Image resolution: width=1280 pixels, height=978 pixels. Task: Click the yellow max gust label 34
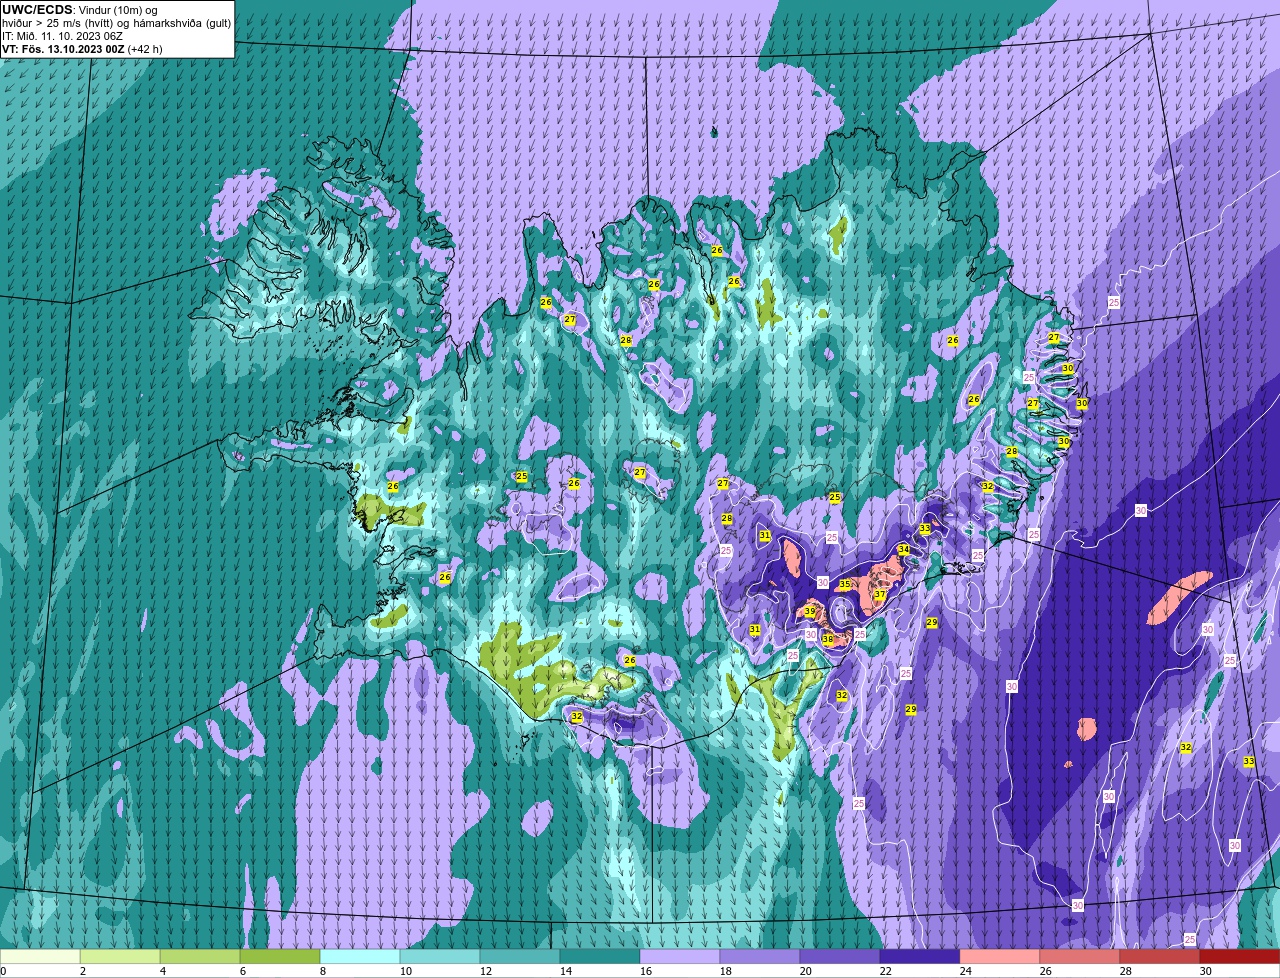click(904, 550)
